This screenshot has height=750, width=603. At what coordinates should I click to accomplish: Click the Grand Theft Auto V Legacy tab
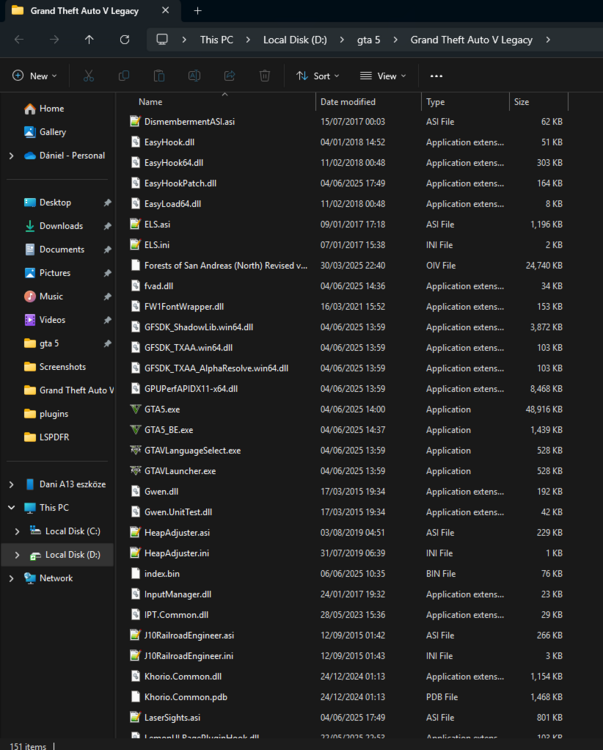coord(84,11)
